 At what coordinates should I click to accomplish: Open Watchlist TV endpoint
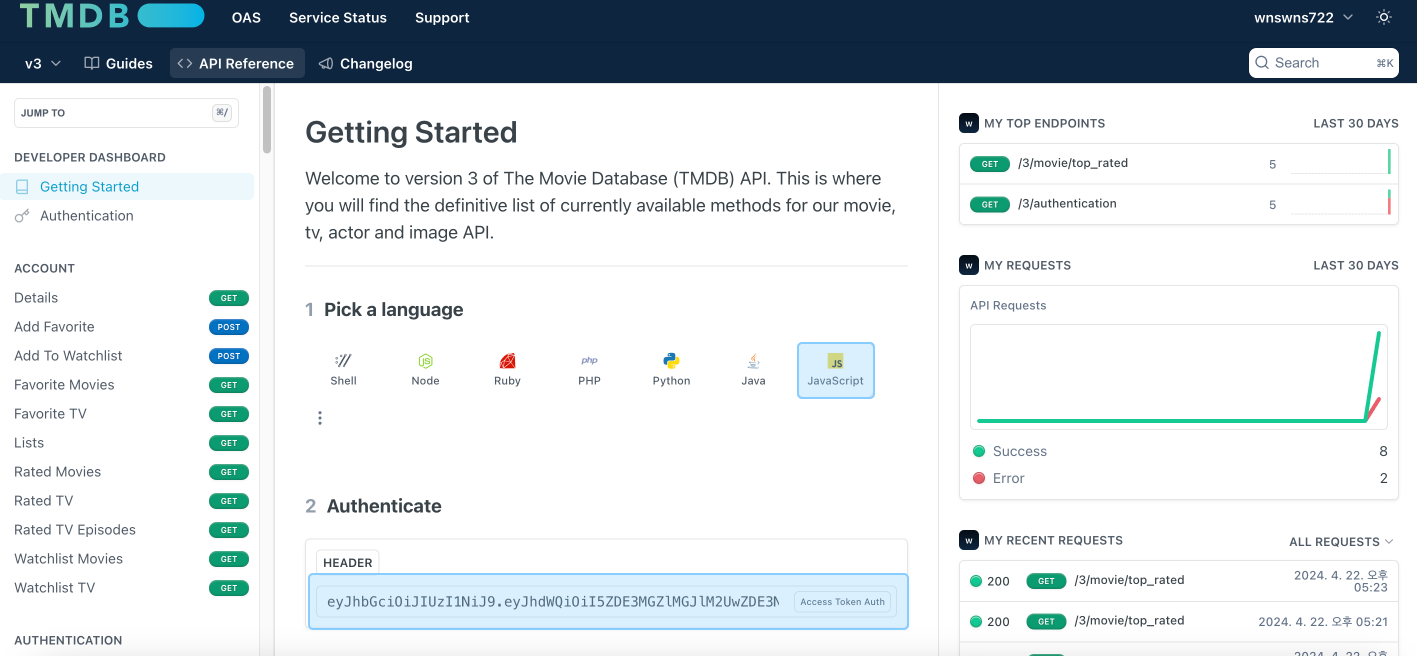130,588
